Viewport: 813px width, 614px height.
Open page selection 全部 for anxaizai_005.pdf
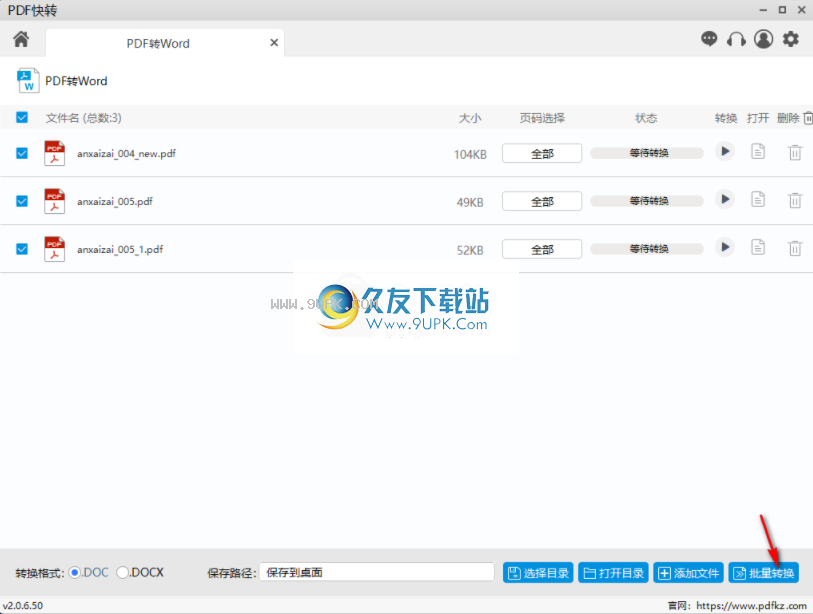pyautogui.click(x=542, y=201)
